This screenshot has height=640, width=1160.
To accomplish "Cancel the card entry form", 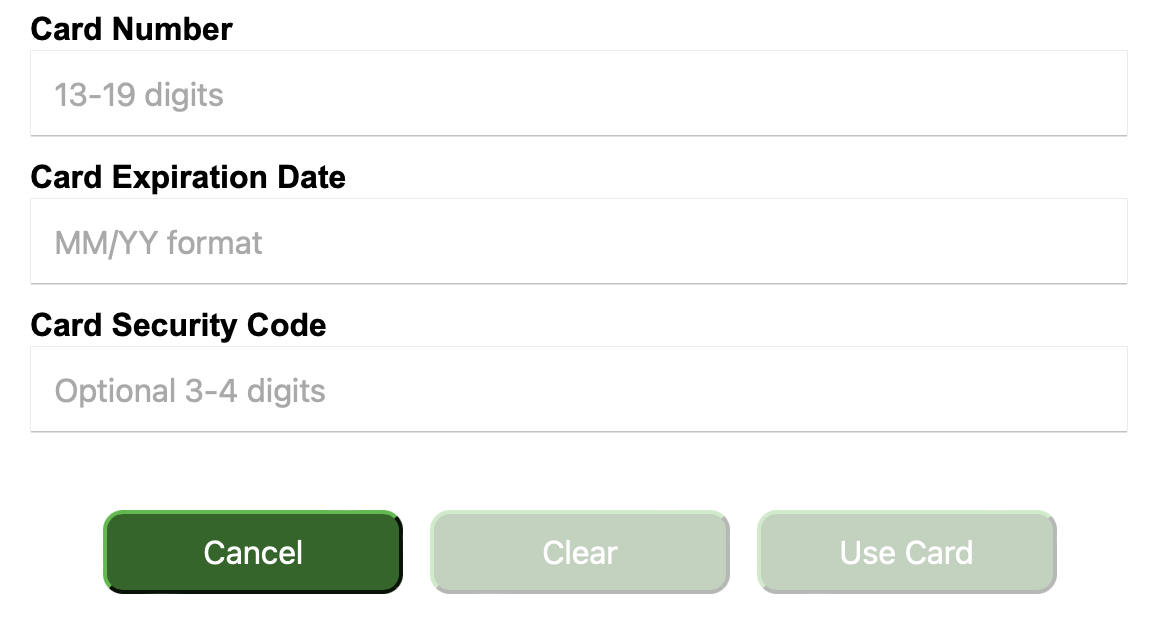I will tap(253, 552).
